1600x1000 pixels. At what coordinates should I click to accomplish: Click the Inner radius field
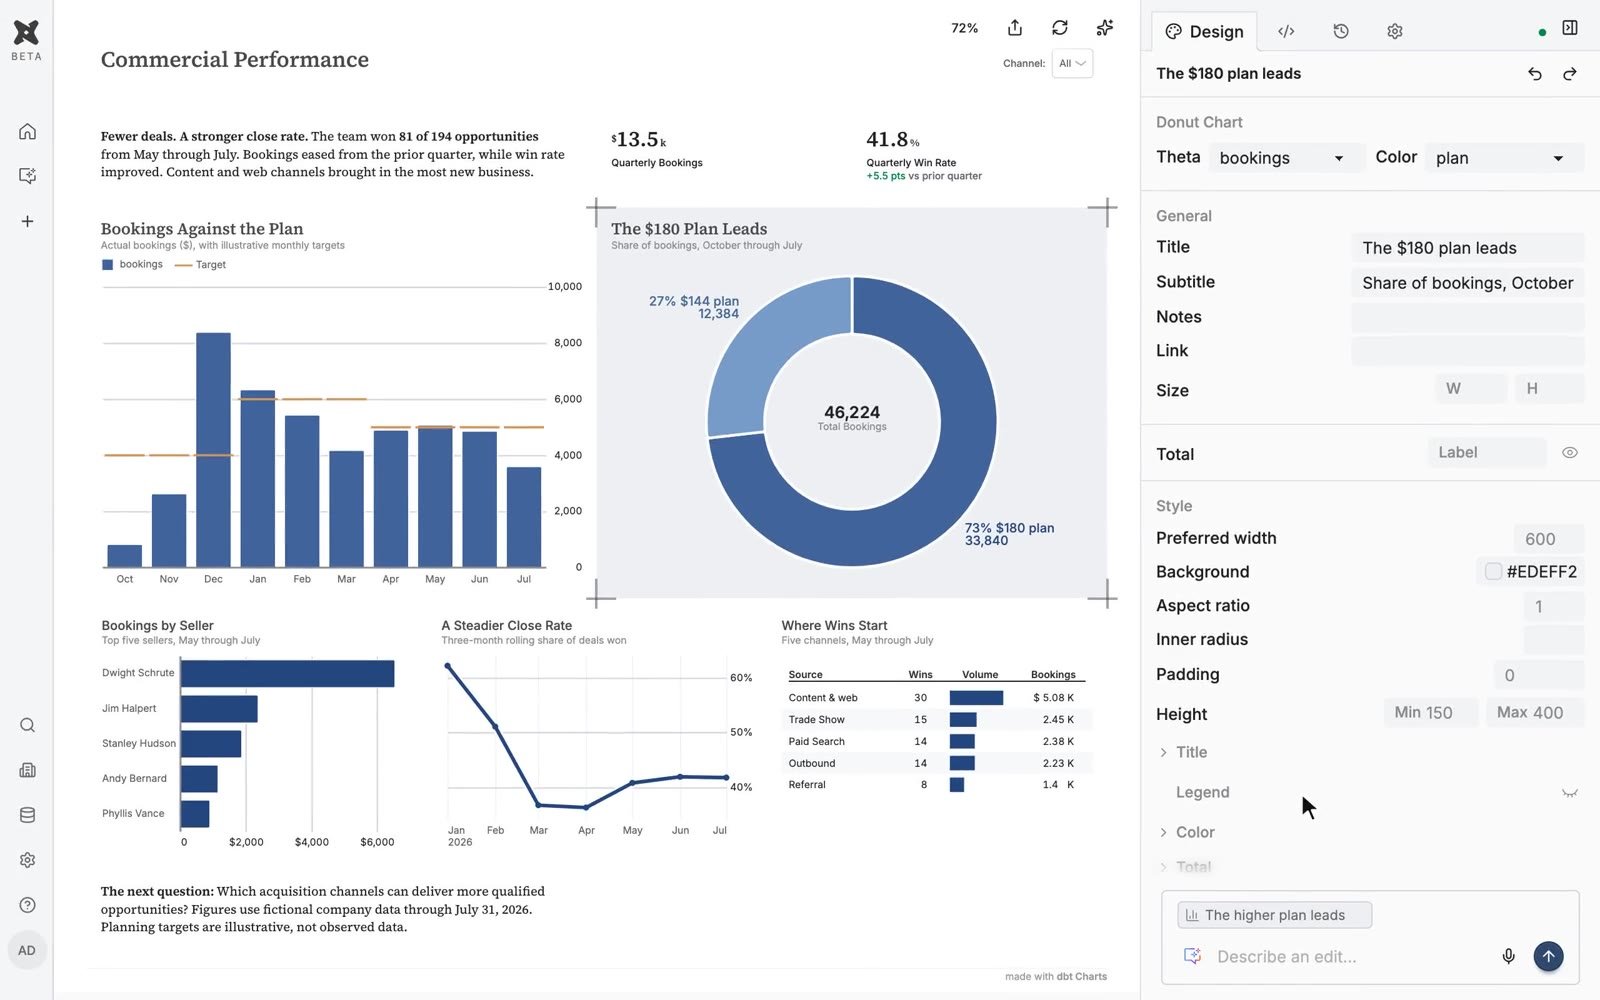click(x=1553, y=640)
